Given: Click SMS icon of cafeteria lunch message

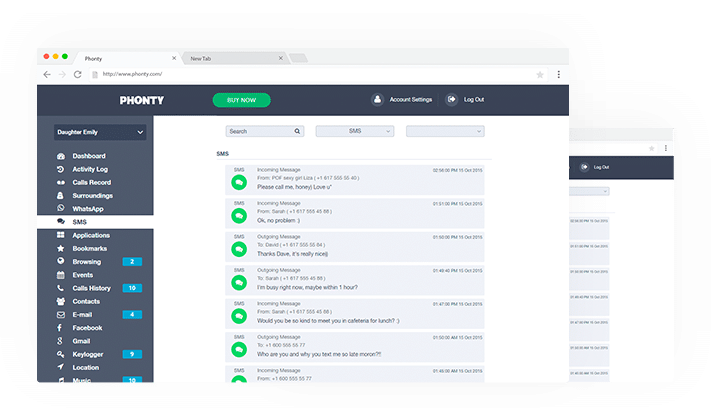Looking at the screenshot, I should click(x=239, y=316).
